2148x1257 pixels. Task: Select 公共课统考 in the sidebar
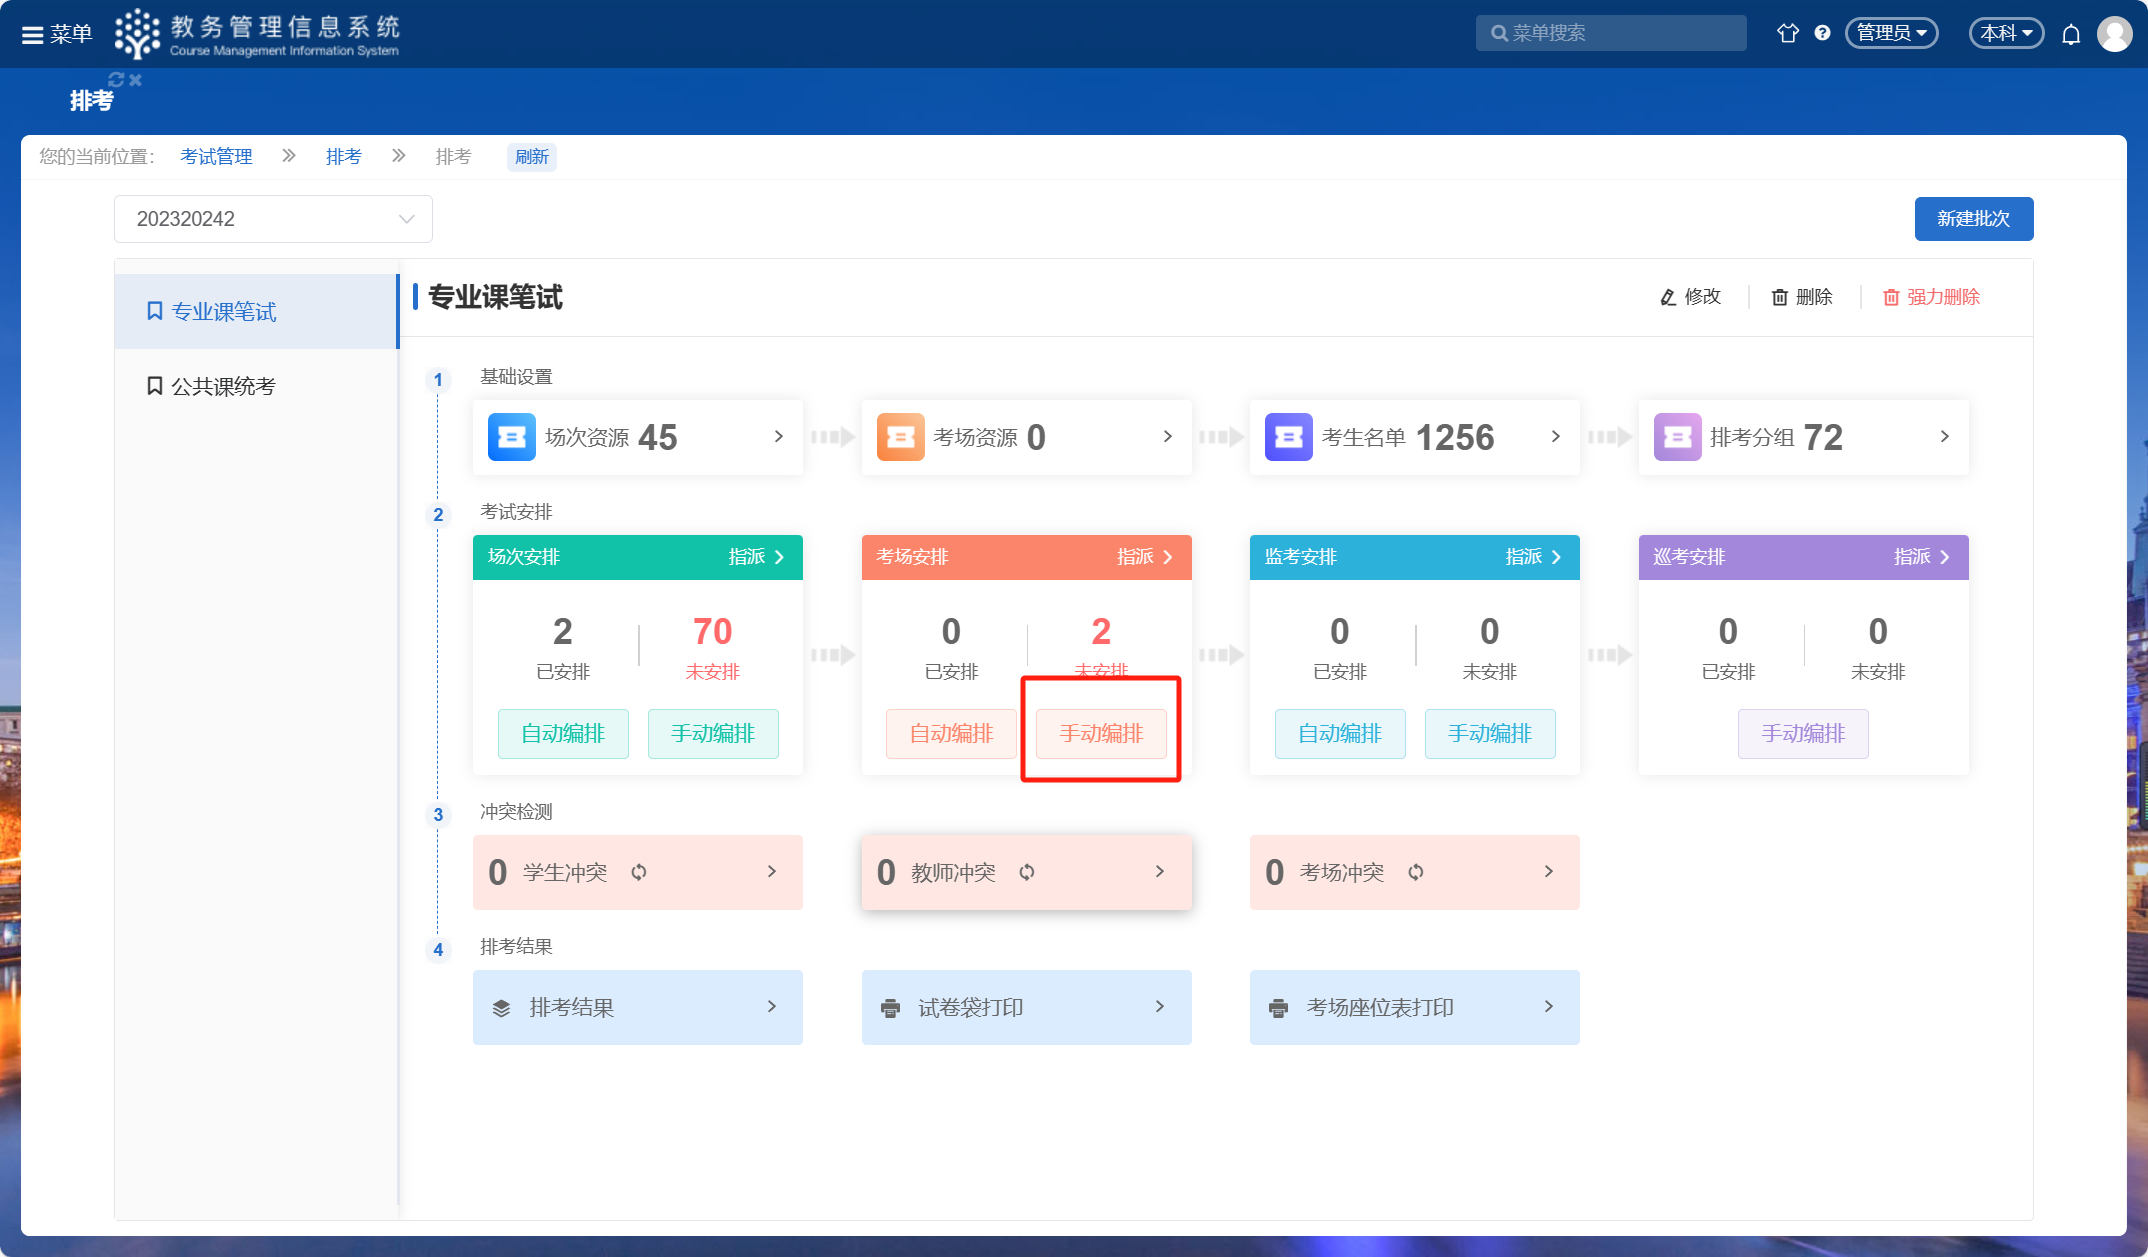(x=222, y=386)
